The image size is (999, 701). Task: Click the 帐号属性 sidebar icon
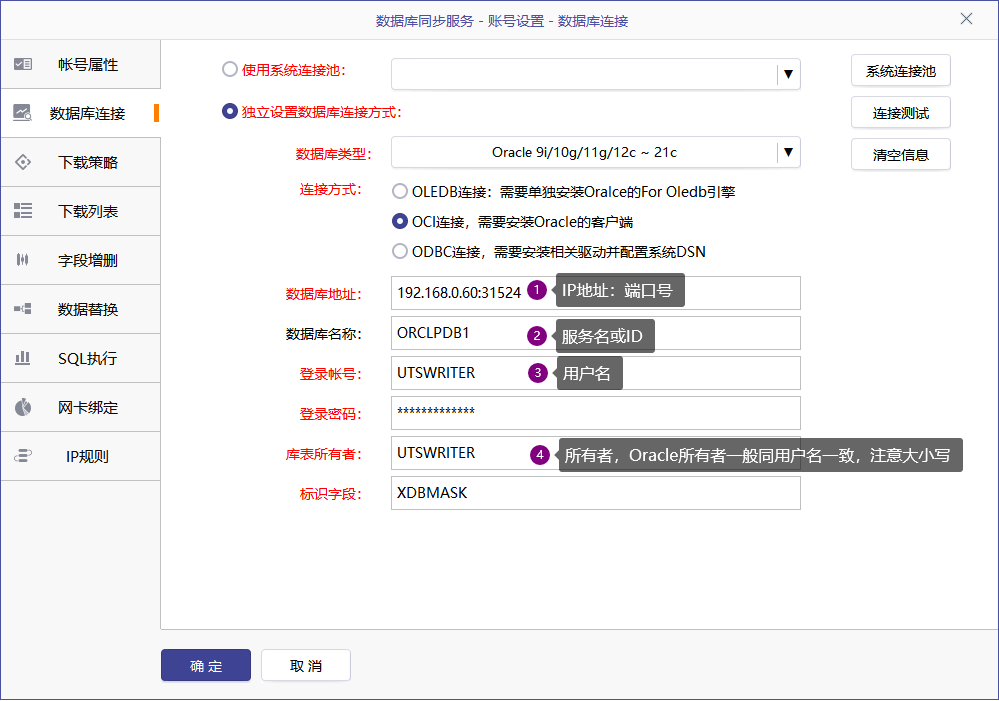tap(23, 64)
